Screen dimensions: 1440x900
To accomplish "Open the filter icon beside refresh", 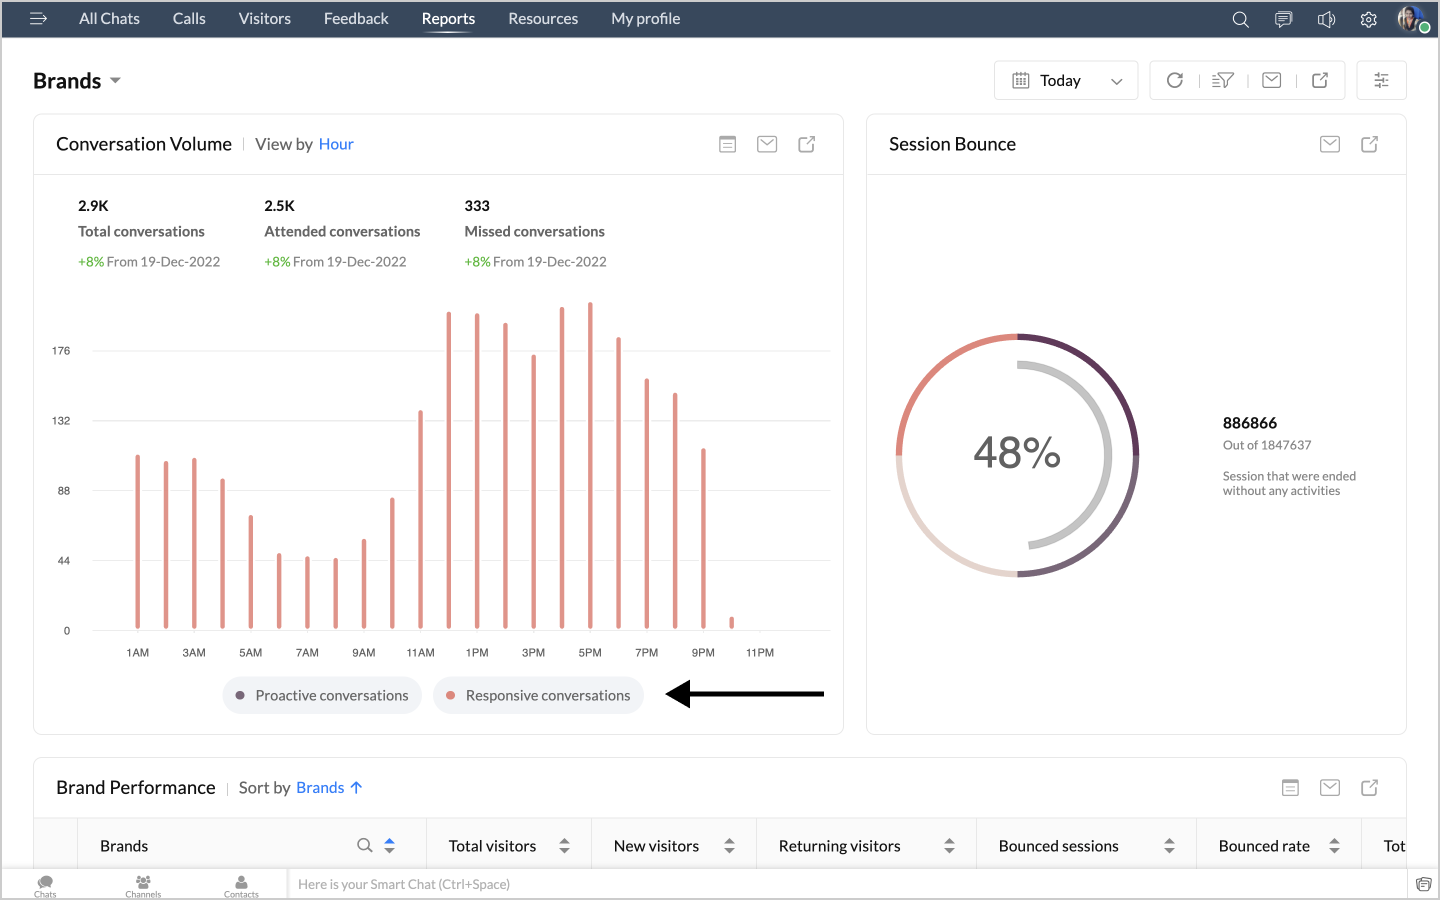I will coord(1222,80).
